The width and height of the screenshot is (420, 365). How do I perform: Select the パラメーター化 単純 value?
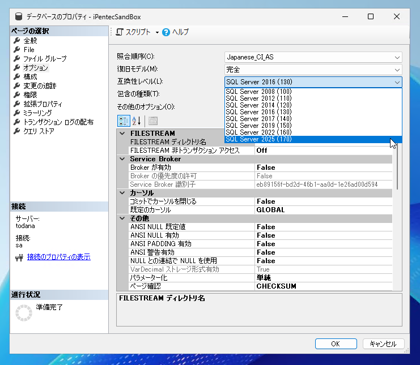click(323, 278)
